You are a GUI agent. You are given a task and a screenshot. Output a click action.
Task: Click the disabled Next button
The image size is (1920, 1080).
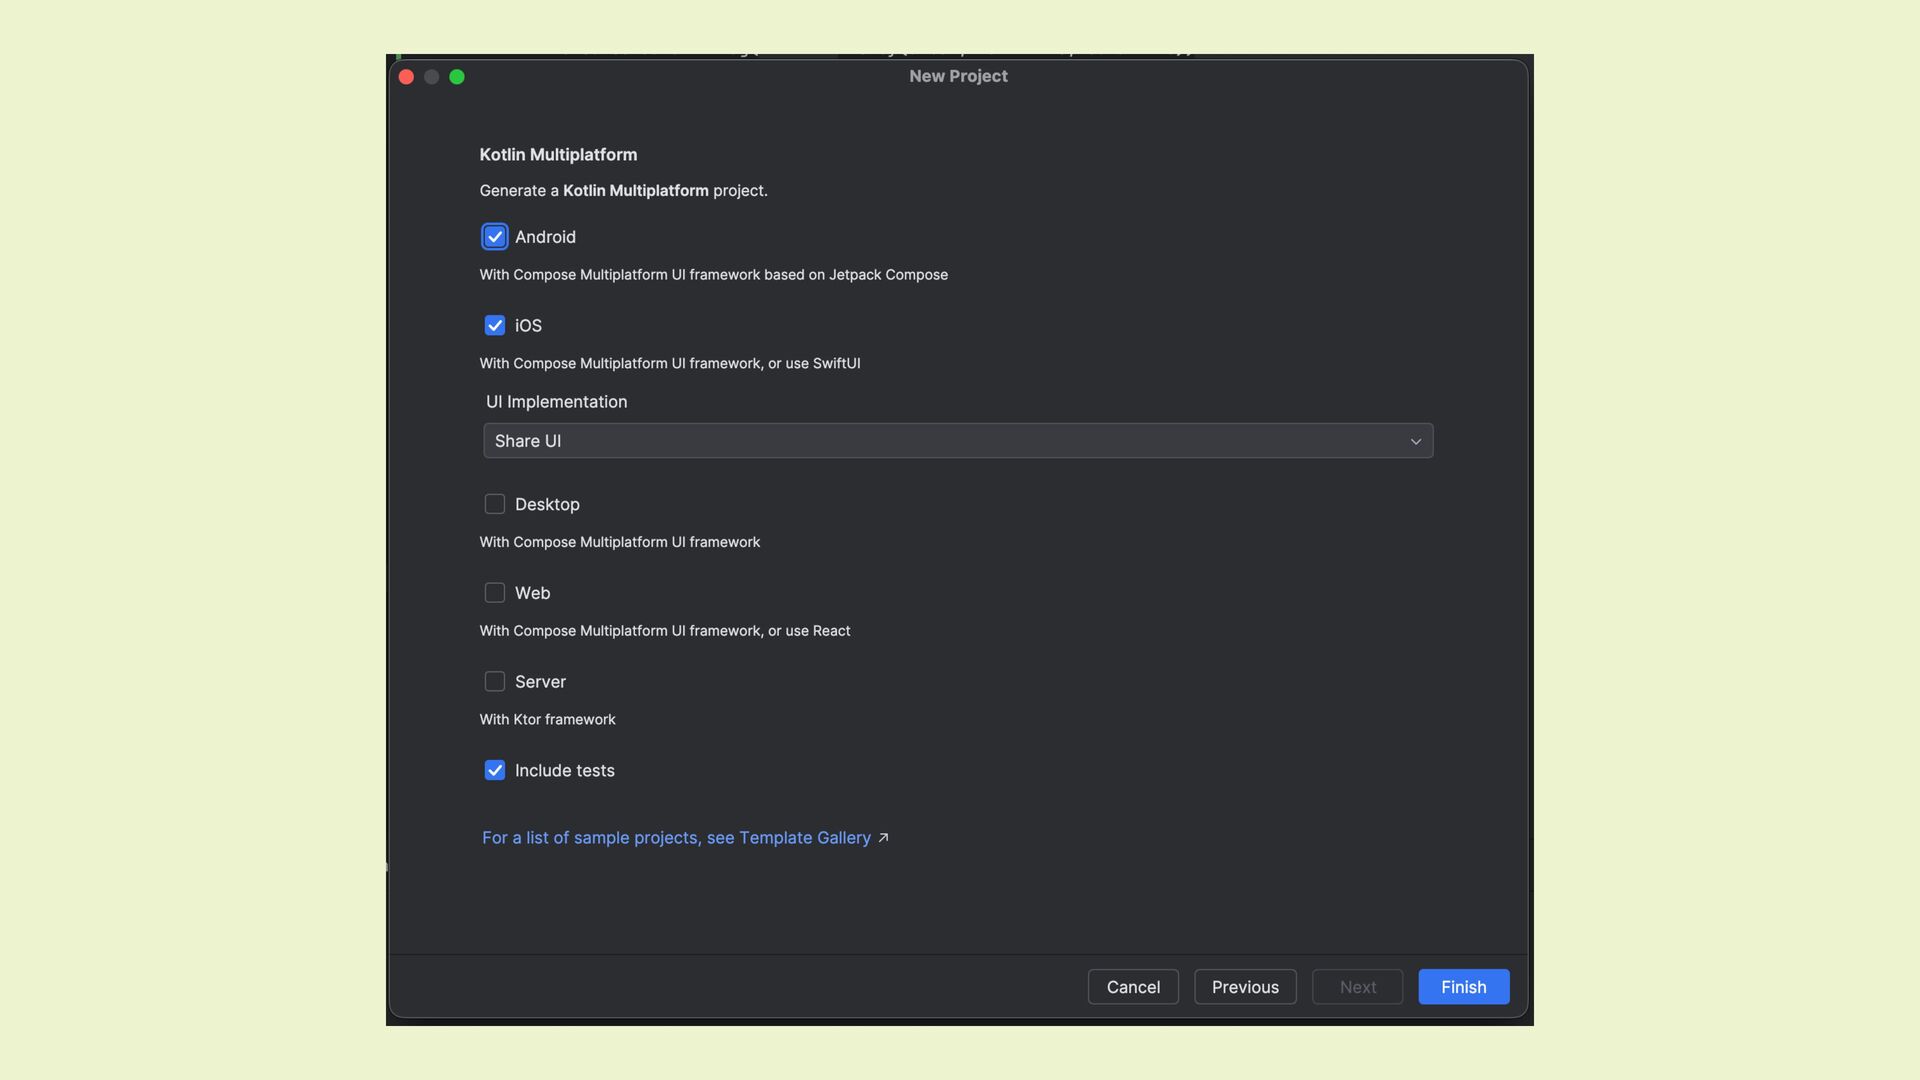pyautogui.click(x=1357, y=987)
